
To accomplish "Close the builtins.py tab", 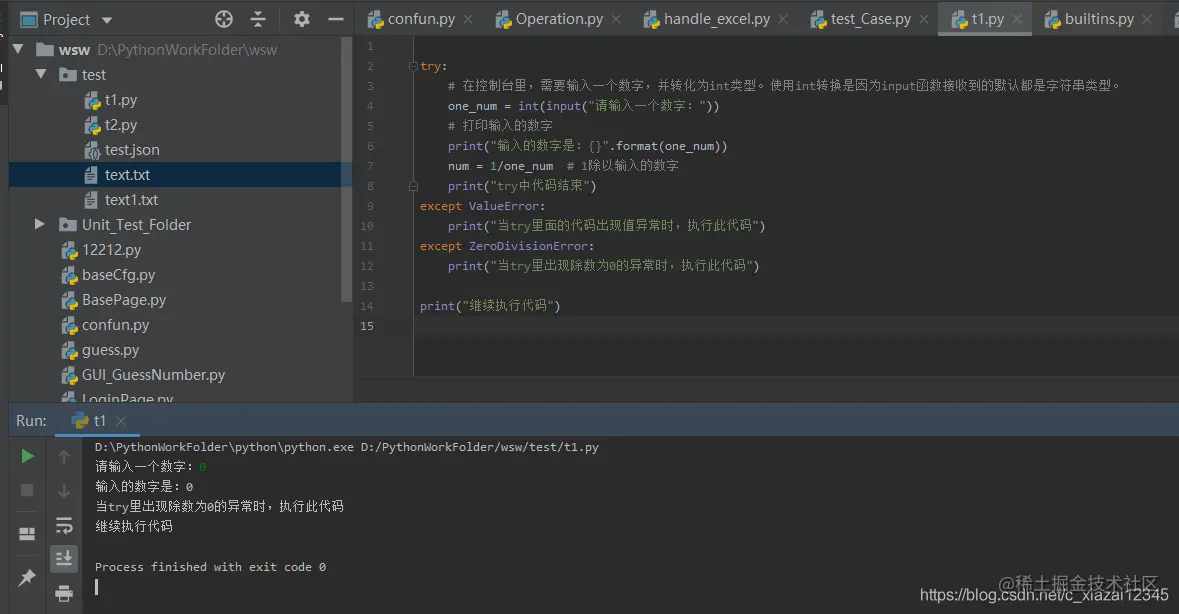I will coord(1147,20).
